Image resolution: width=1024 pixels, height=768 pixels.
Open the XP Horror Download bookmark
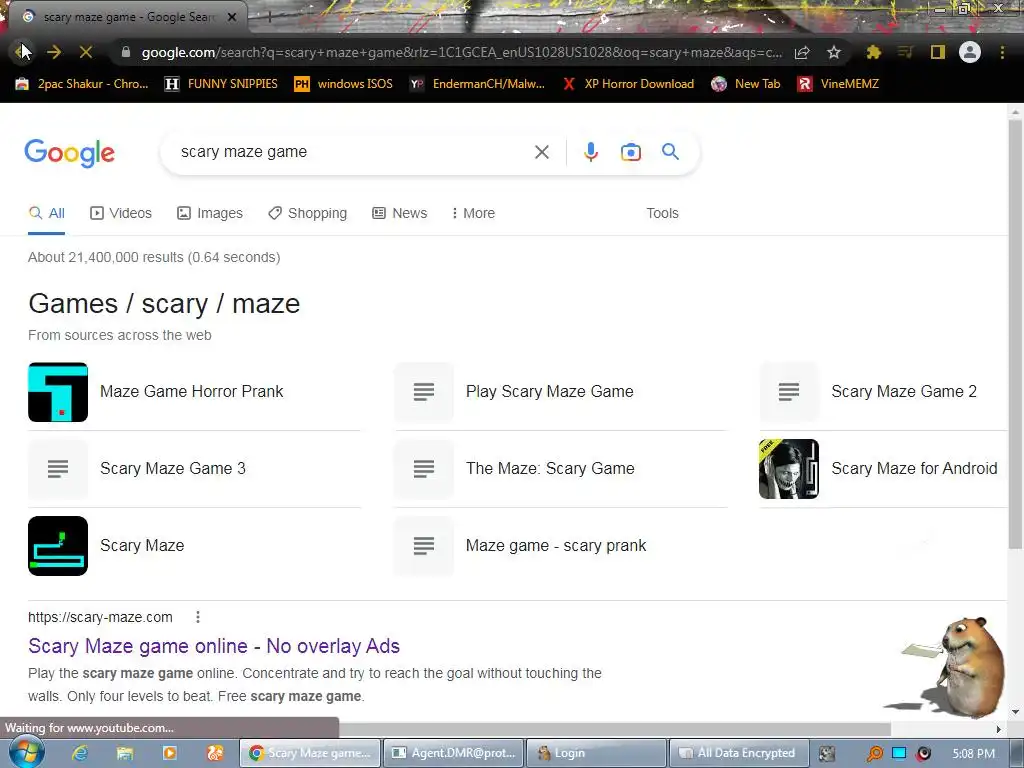[x=628, y=84]
